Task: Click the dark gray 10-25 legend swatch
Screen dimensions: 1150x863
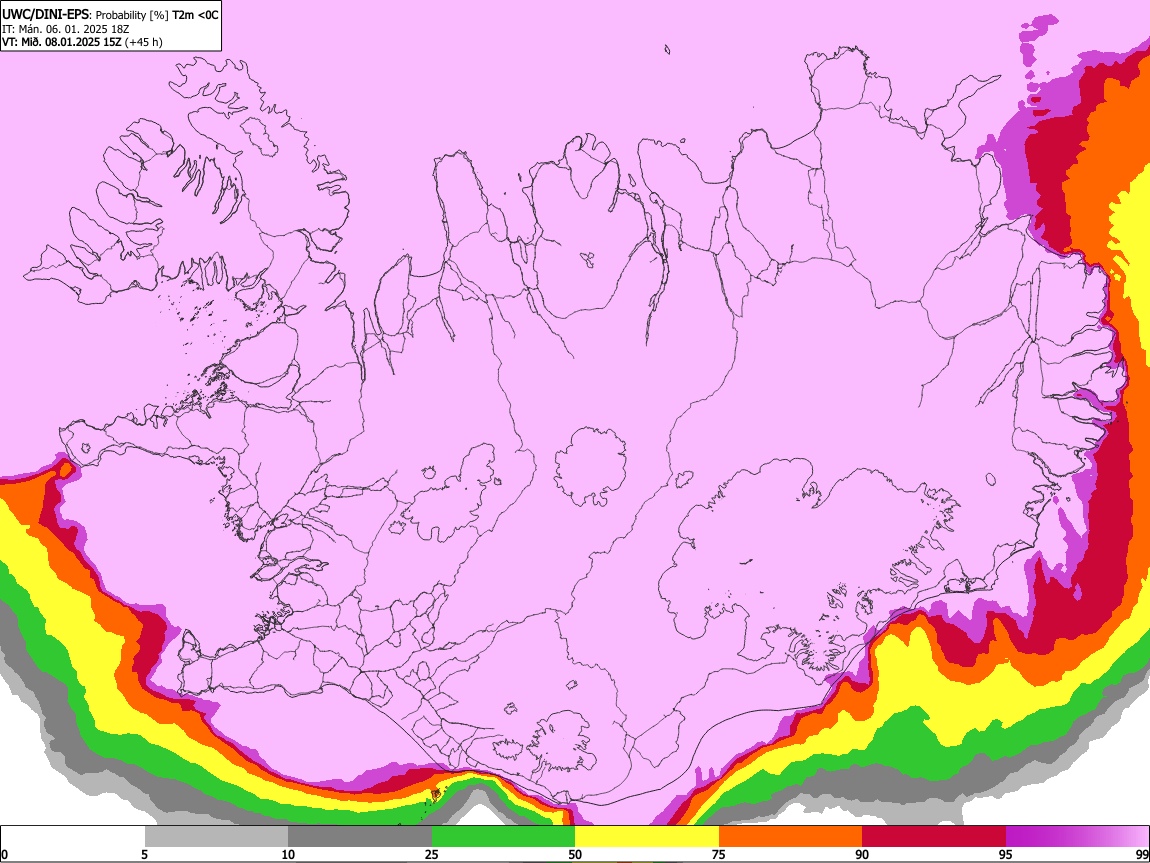Action: coord(360,837)
